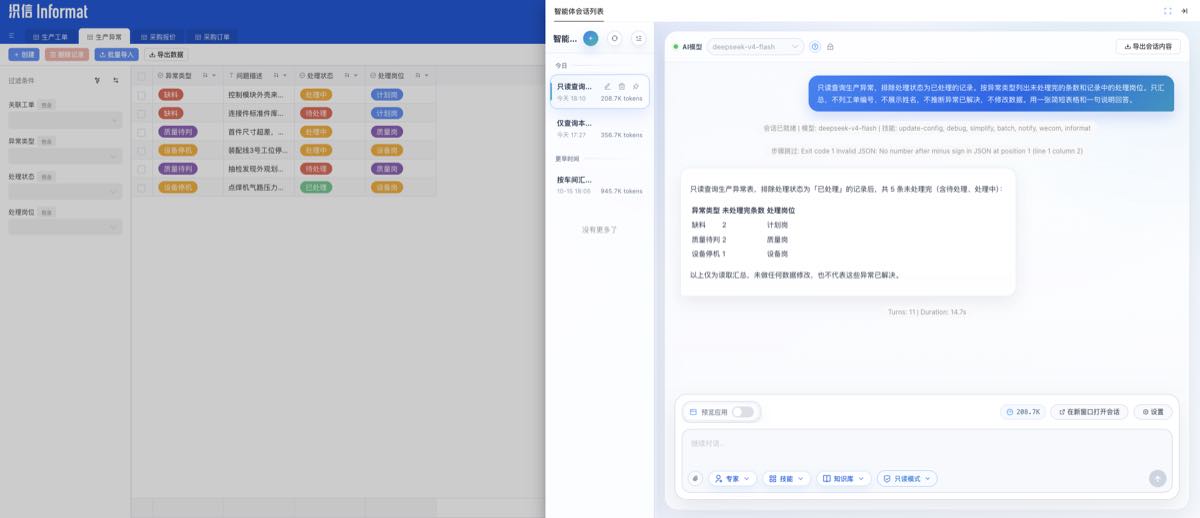Open the 异常类型 column header menu arrow
The image size is (1200, 518).
tap(215, 75)
